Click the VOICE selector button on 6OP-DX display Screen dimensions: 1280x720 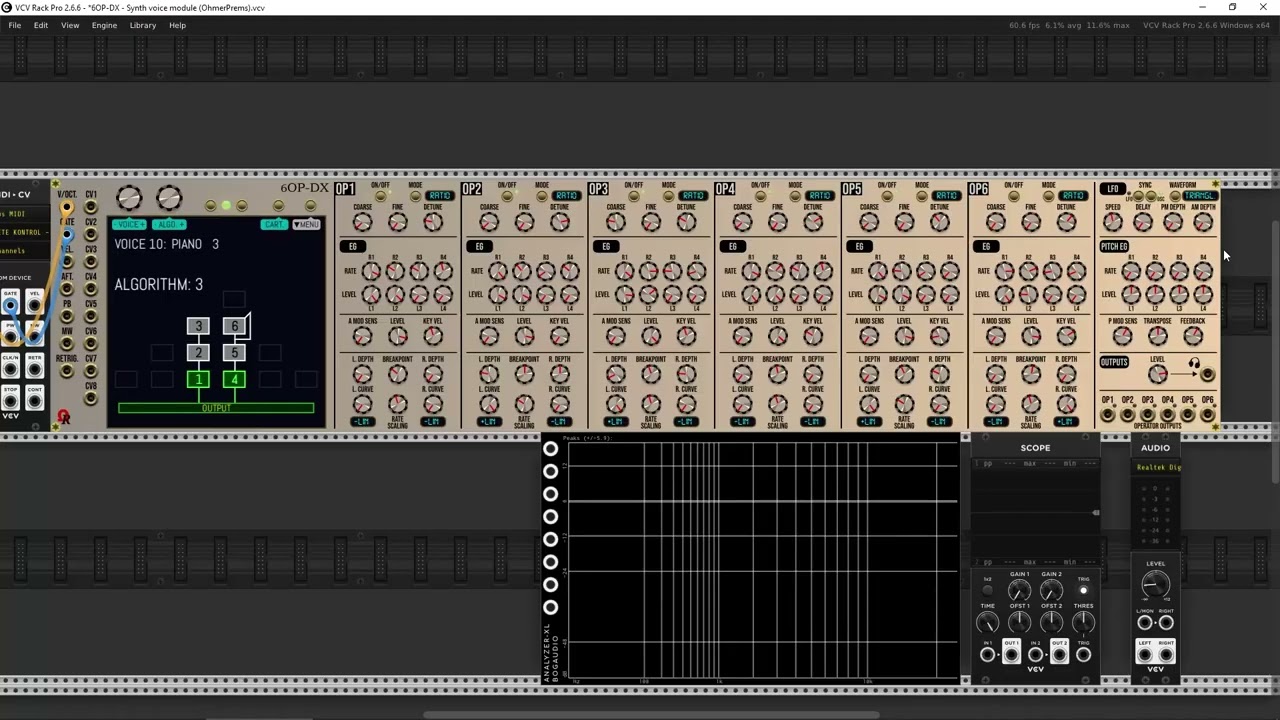click(129, 224)
